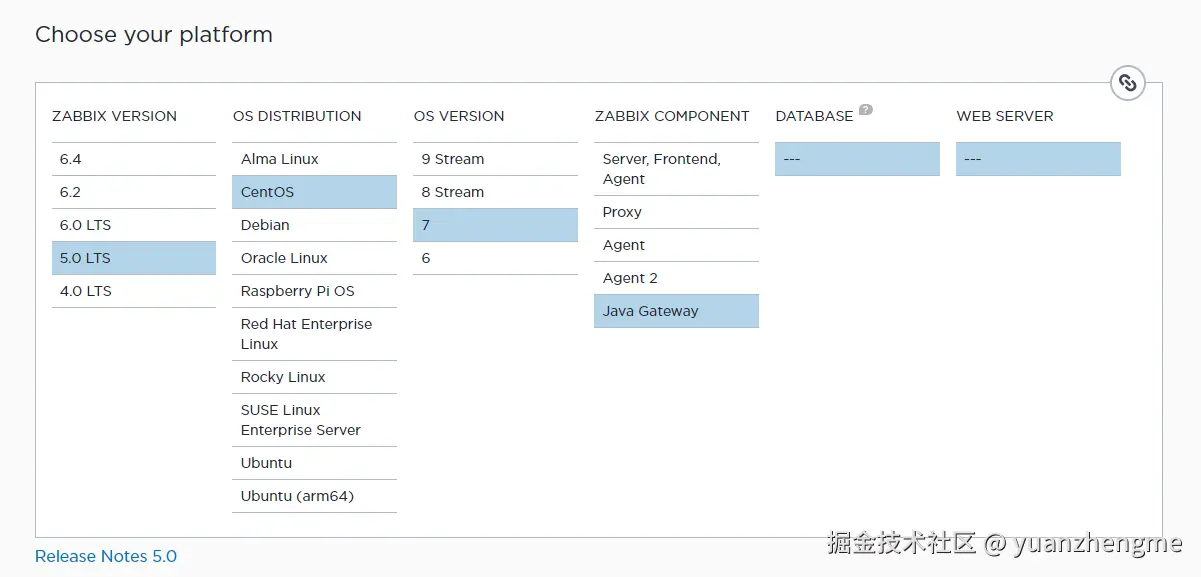Select the Proxy component
Viewport: 1201px width, 577px height.
(676, 212)
